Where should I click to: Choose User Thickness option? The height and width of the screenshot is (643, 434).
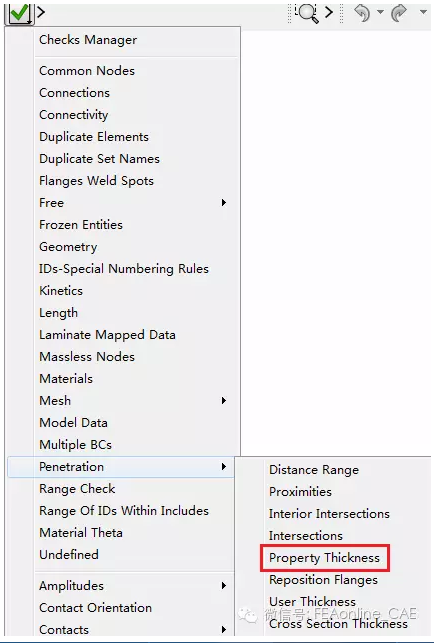(312, 602)
